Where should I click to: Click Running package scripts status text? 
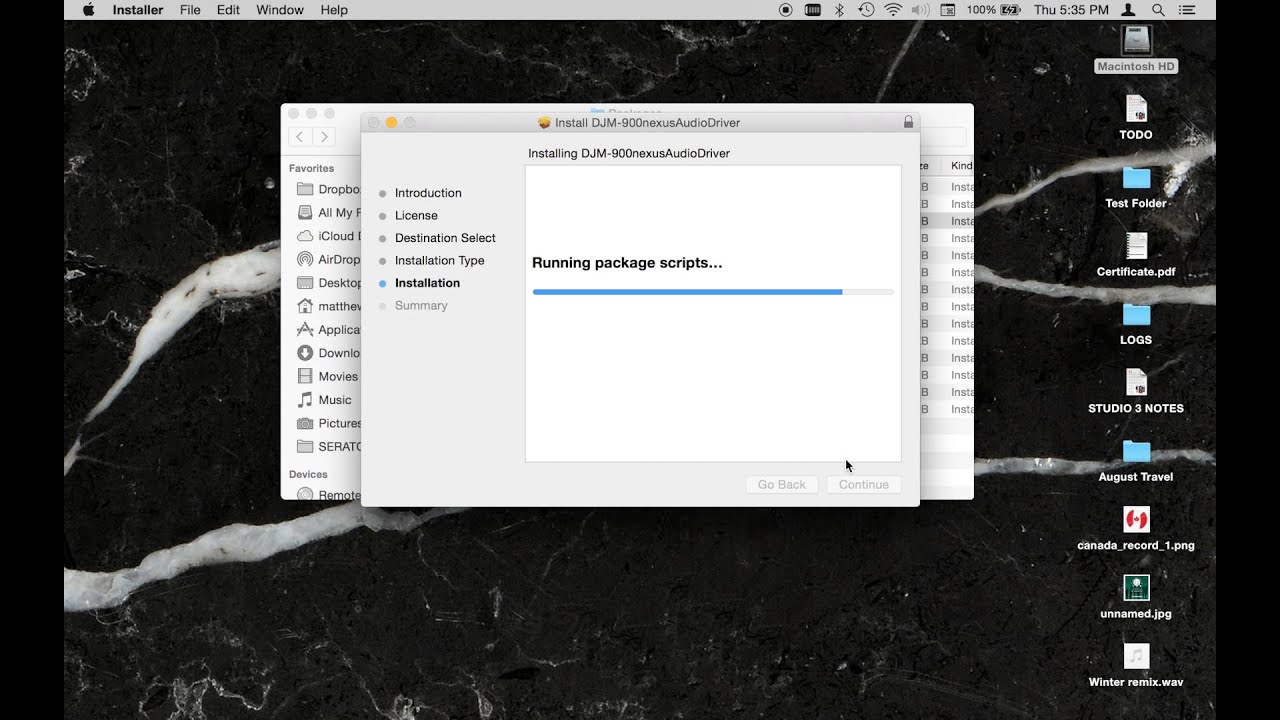(627, 263)
